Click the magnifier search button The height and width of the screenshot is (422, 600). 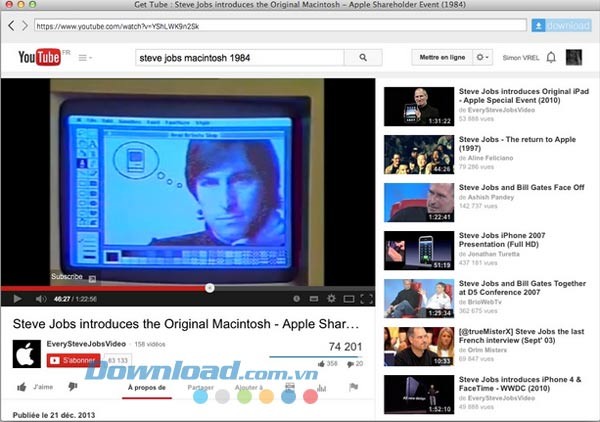coord(363,58)
